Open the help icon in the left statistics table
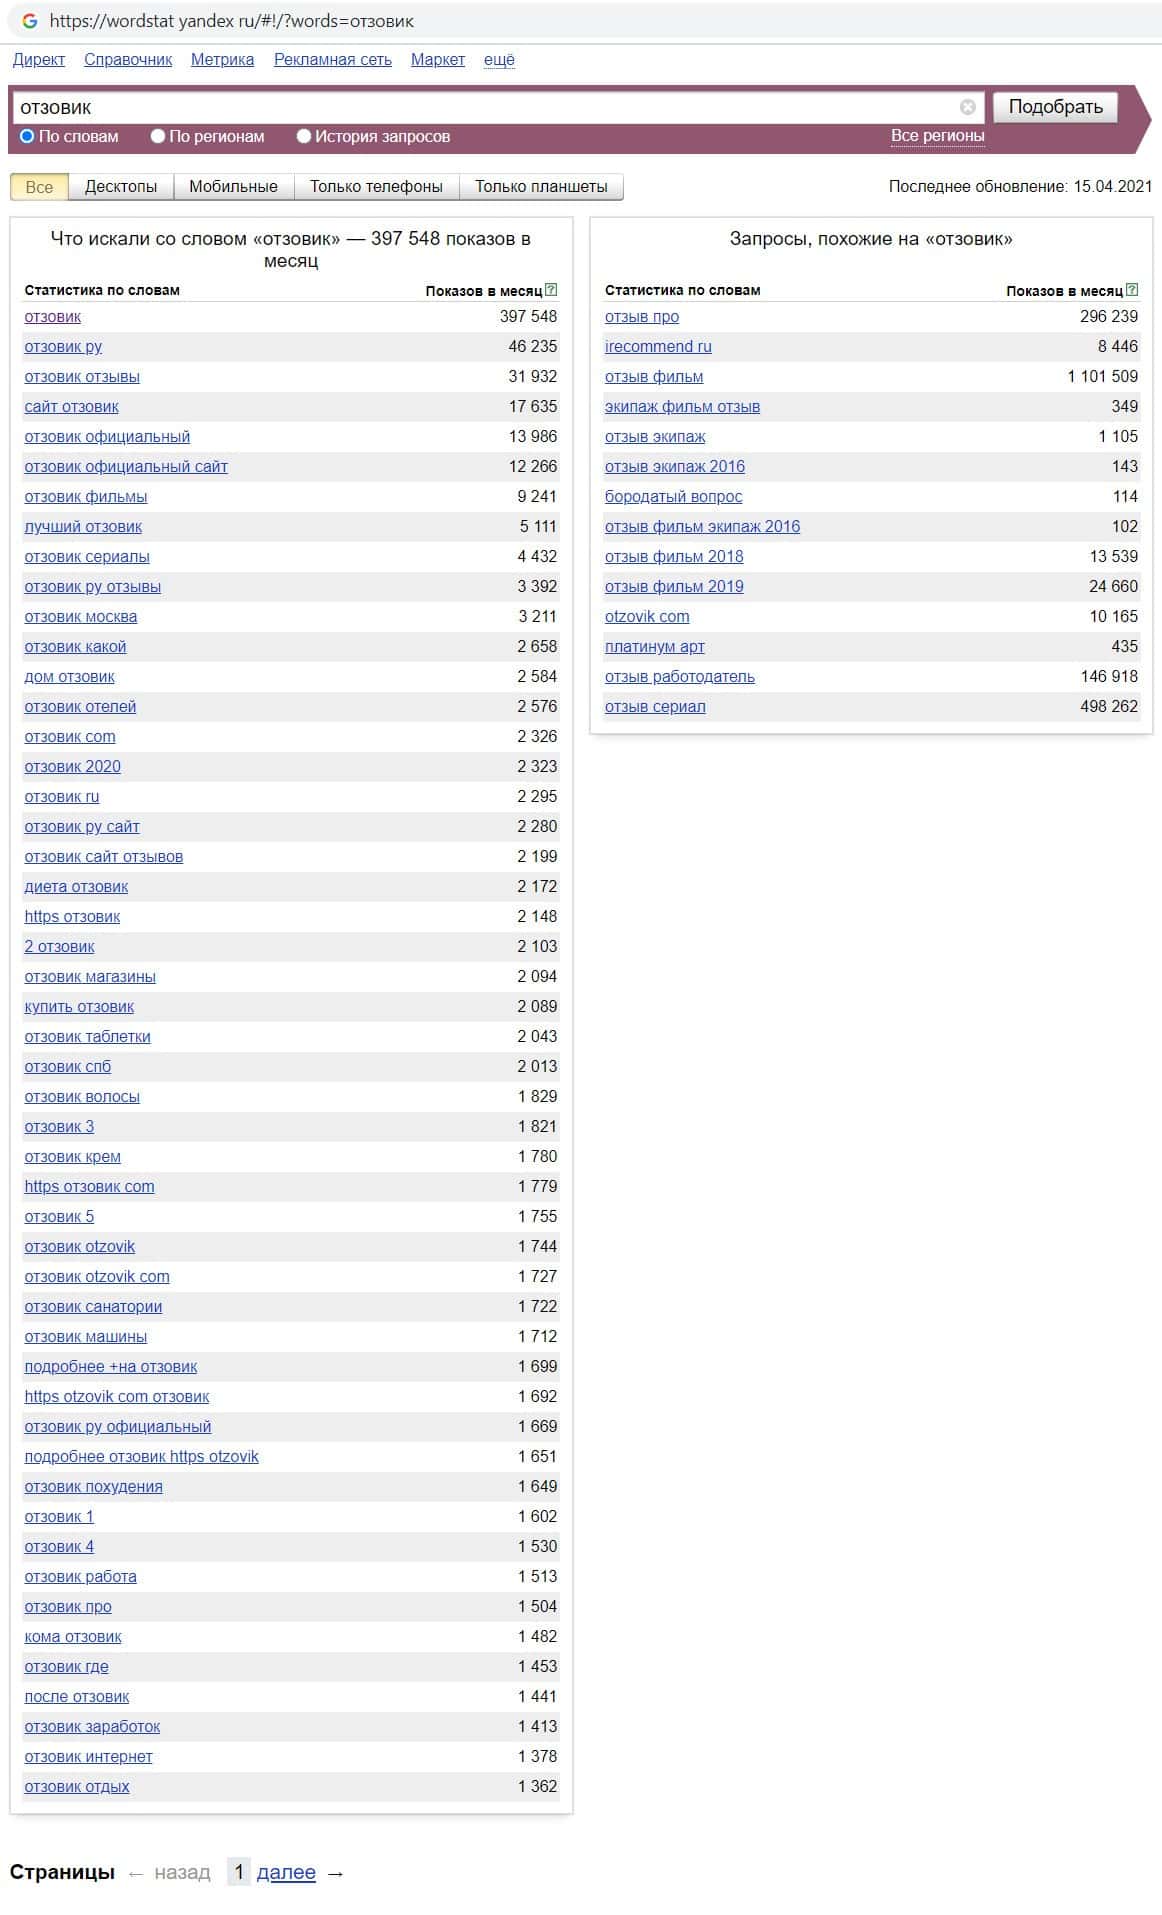Image resolution: width=1162 pixels, height=1915 pixels. click(x=551, y=290)
